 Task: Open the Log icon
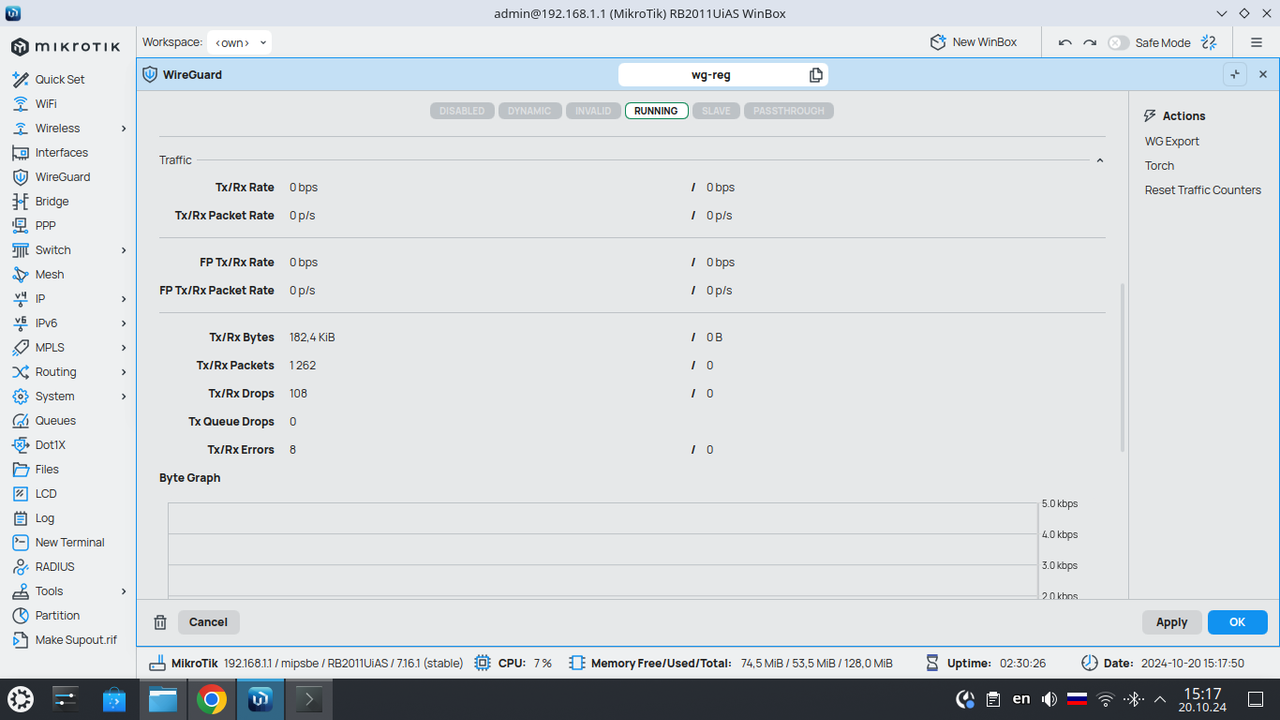pyautogui.click(x=20, y=518)
